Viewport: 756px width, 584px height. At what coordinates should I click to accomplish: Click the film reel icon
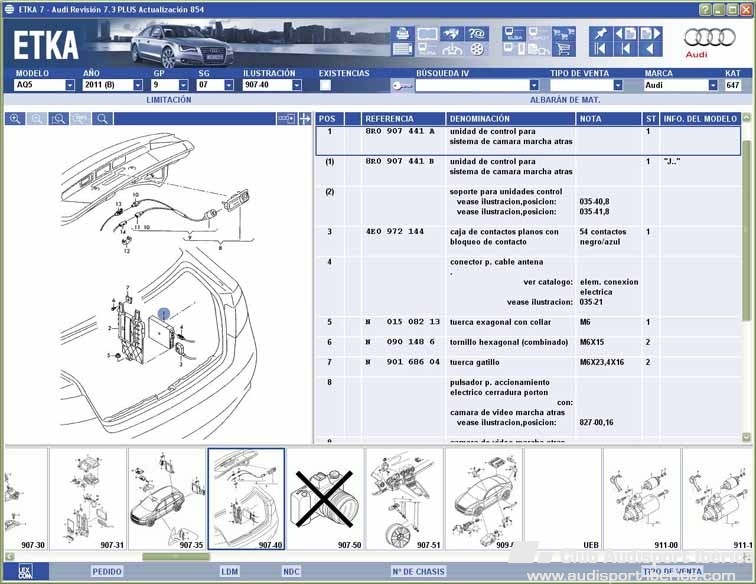[x=476, y=49]
